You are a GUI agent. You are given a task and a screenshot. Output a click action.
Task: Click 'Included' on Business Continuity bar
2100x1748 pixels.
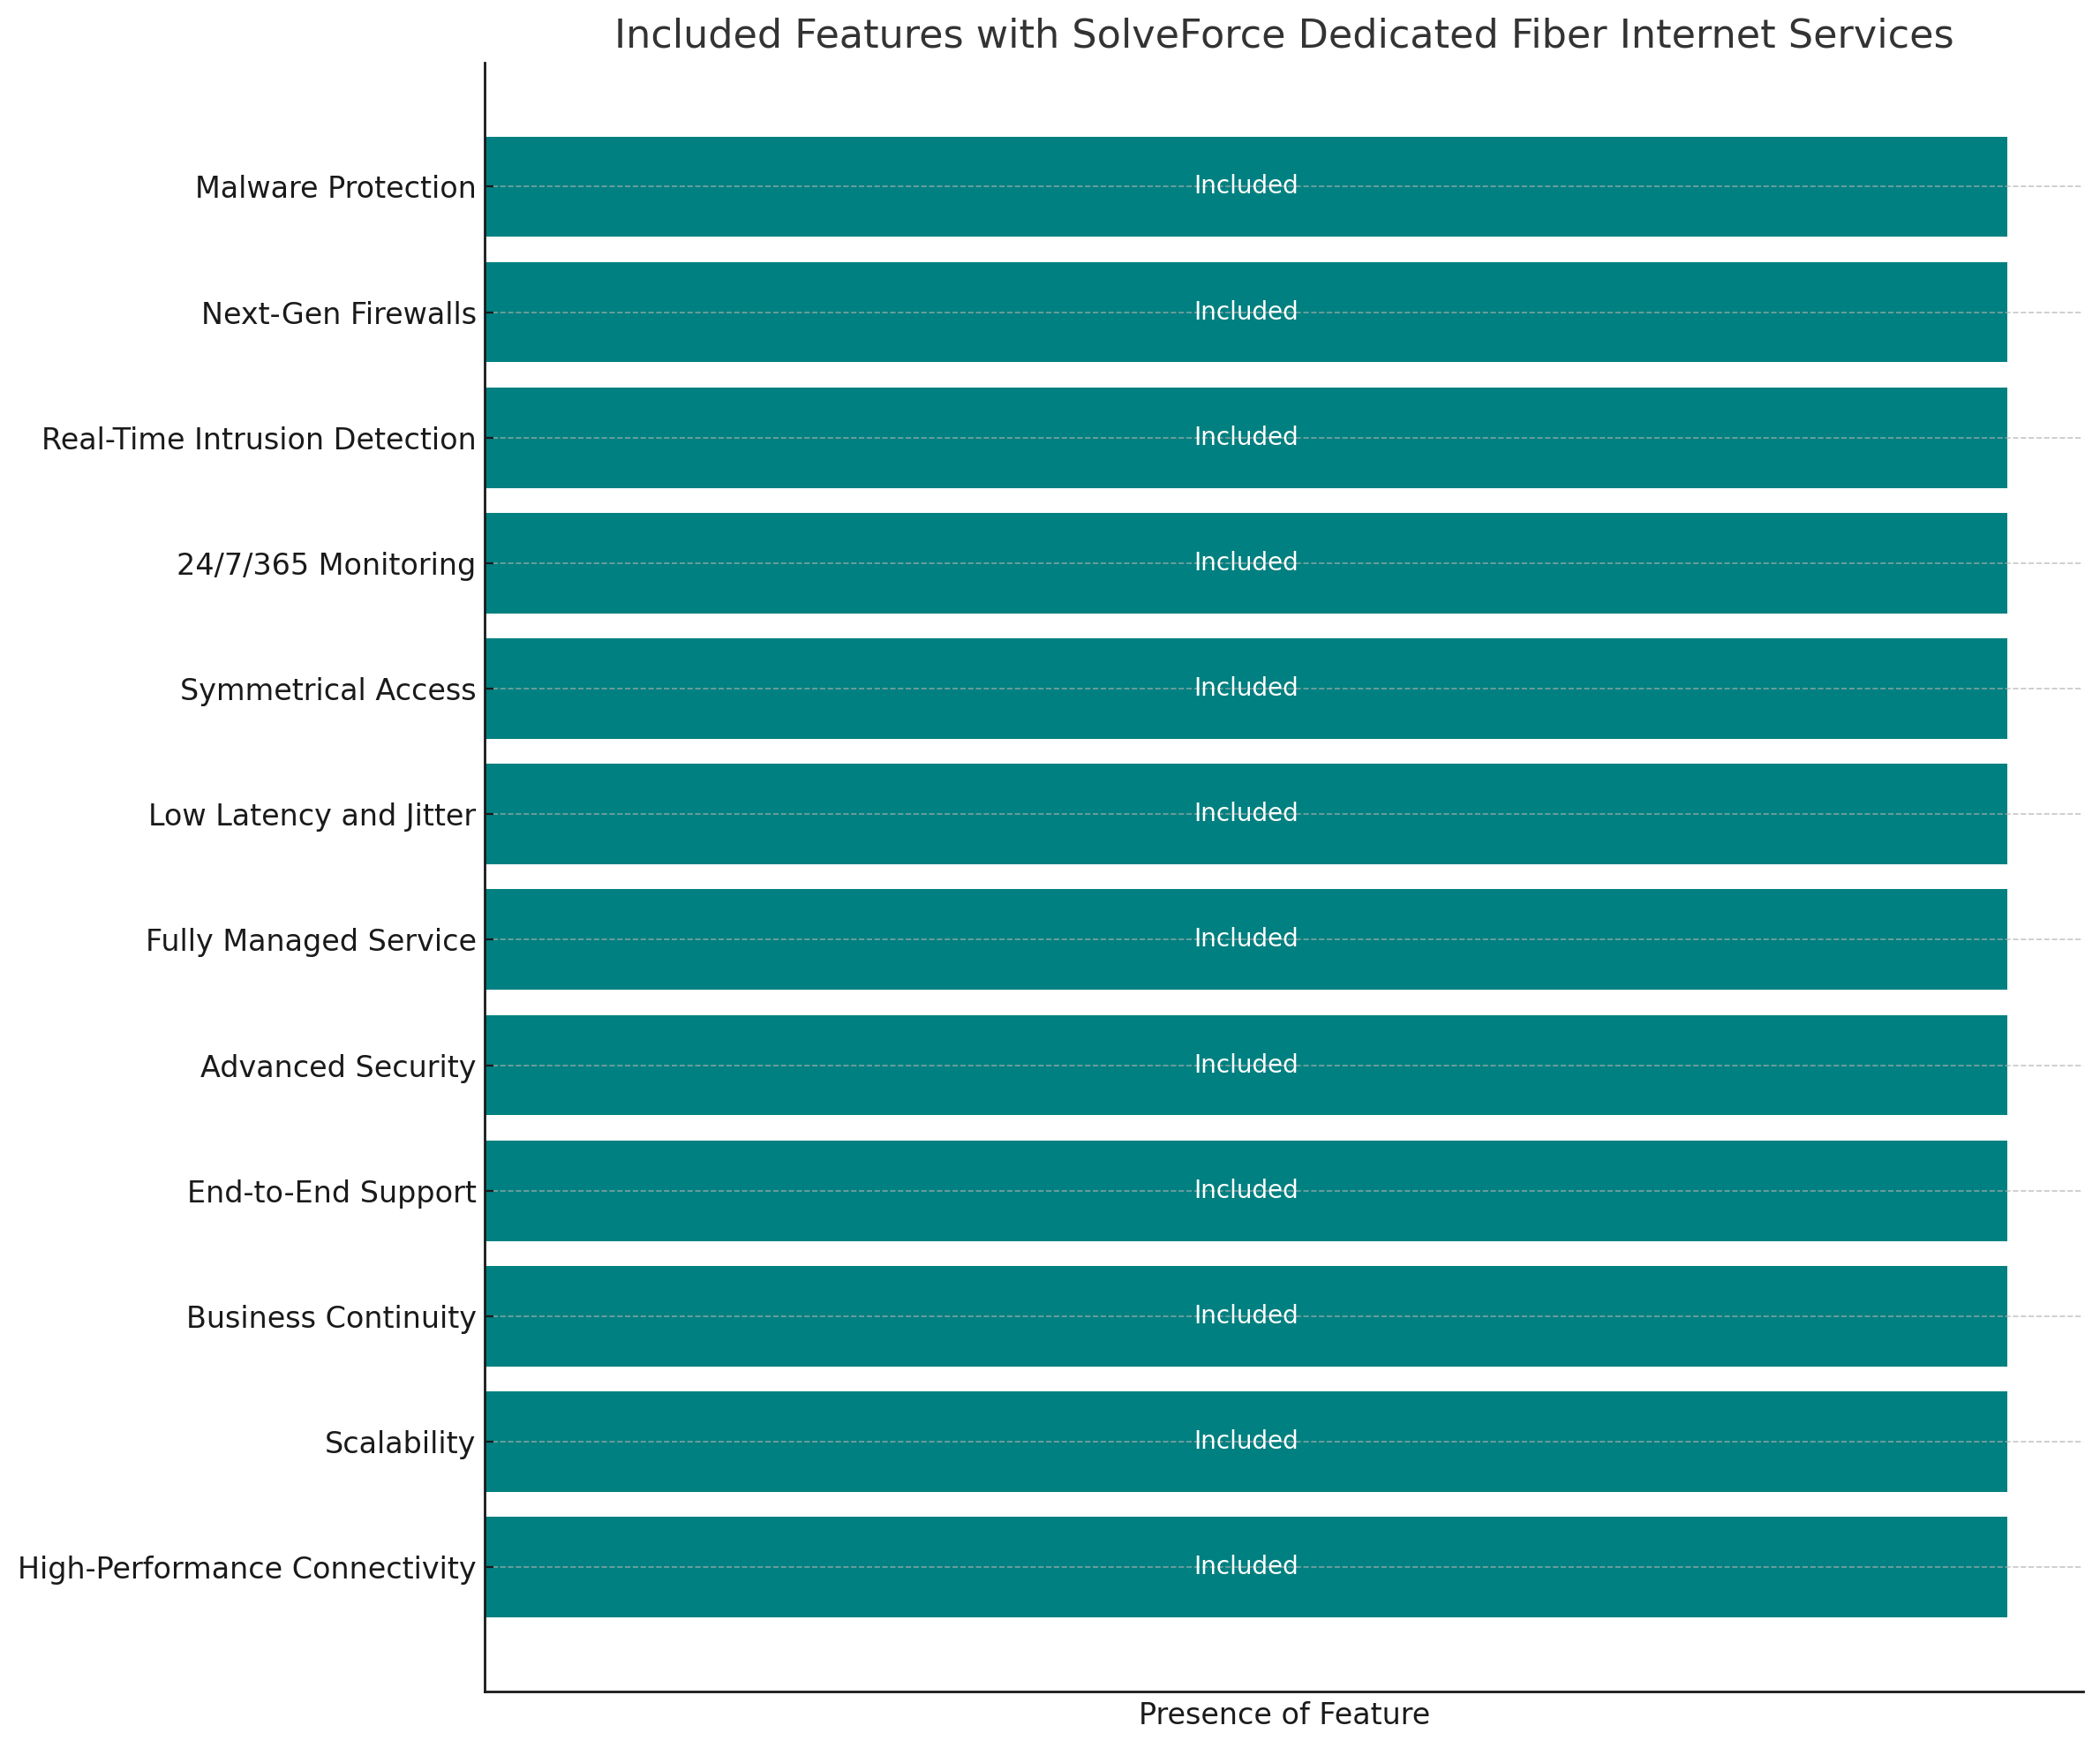point(1246,1315)
